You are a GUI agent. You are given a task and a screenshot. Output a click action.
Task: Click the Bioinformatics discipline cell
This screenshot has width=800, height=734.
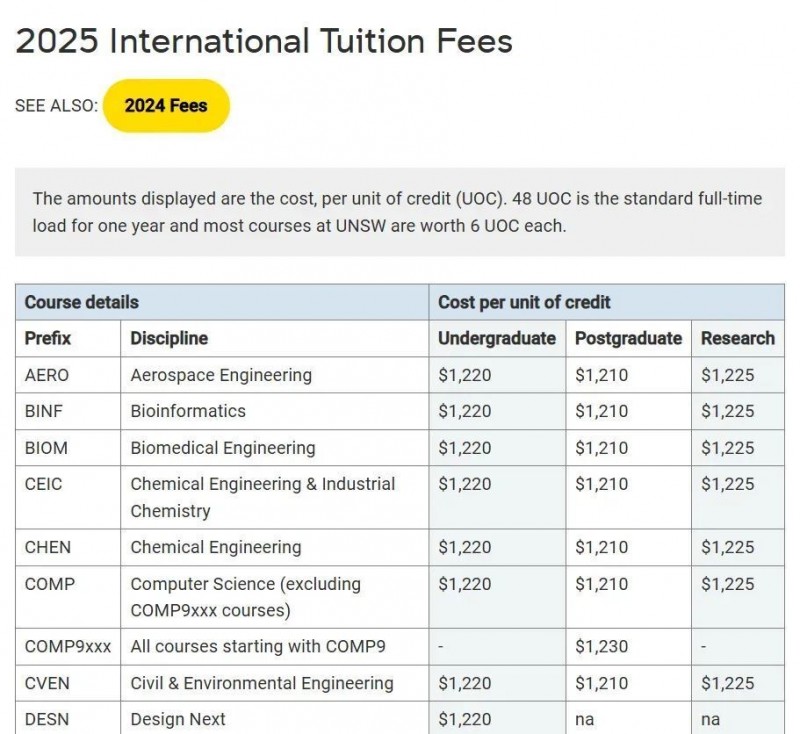click(x=274, y=411)
